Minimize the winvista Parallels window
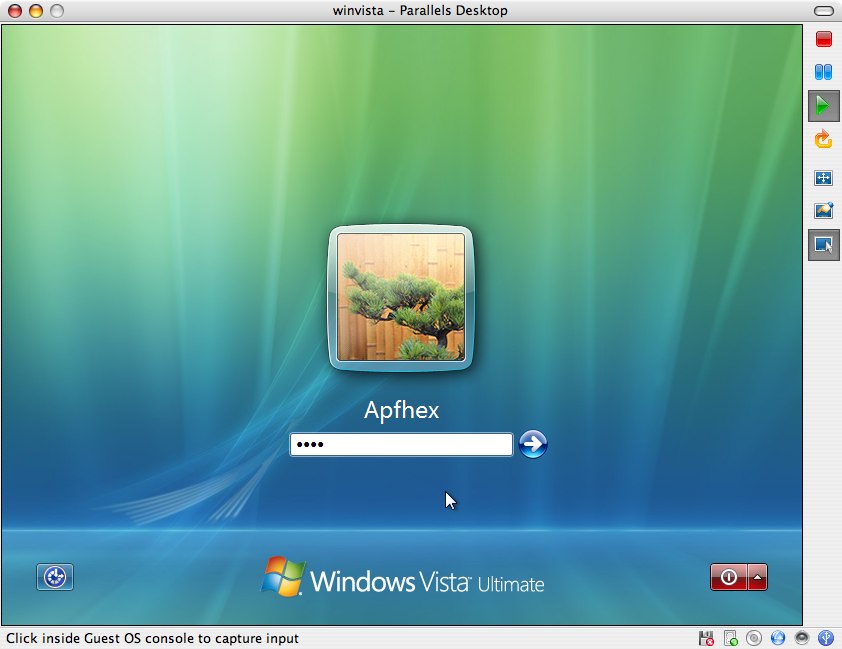 [35, 11]
